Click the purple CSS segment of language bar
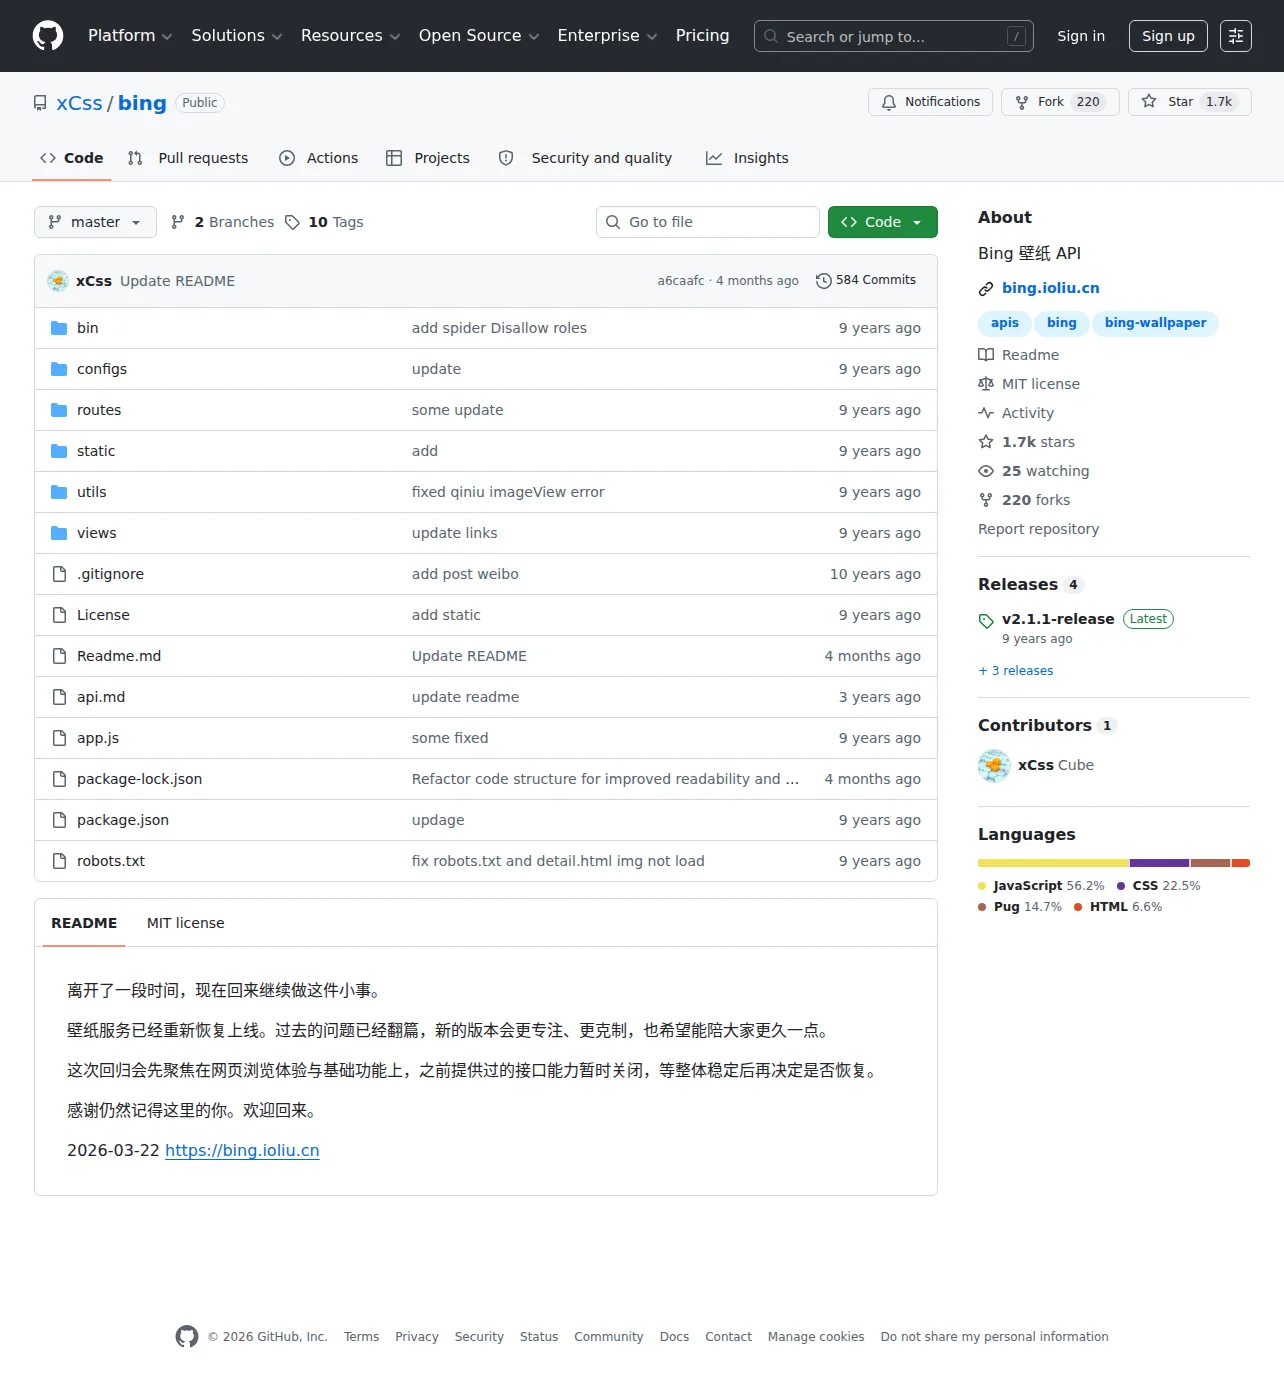The height and width of the screenshot is (1390, 1284). (x=1160, y=863)
